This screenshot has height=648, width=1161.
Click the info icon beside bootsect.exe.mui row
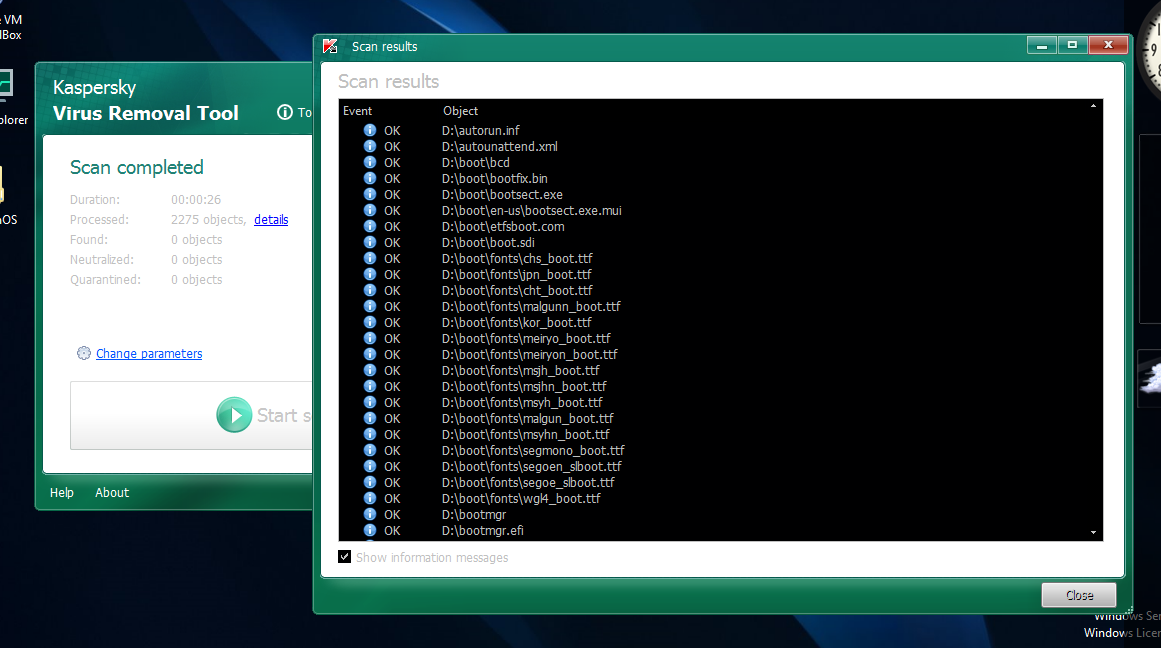[369, 210]
